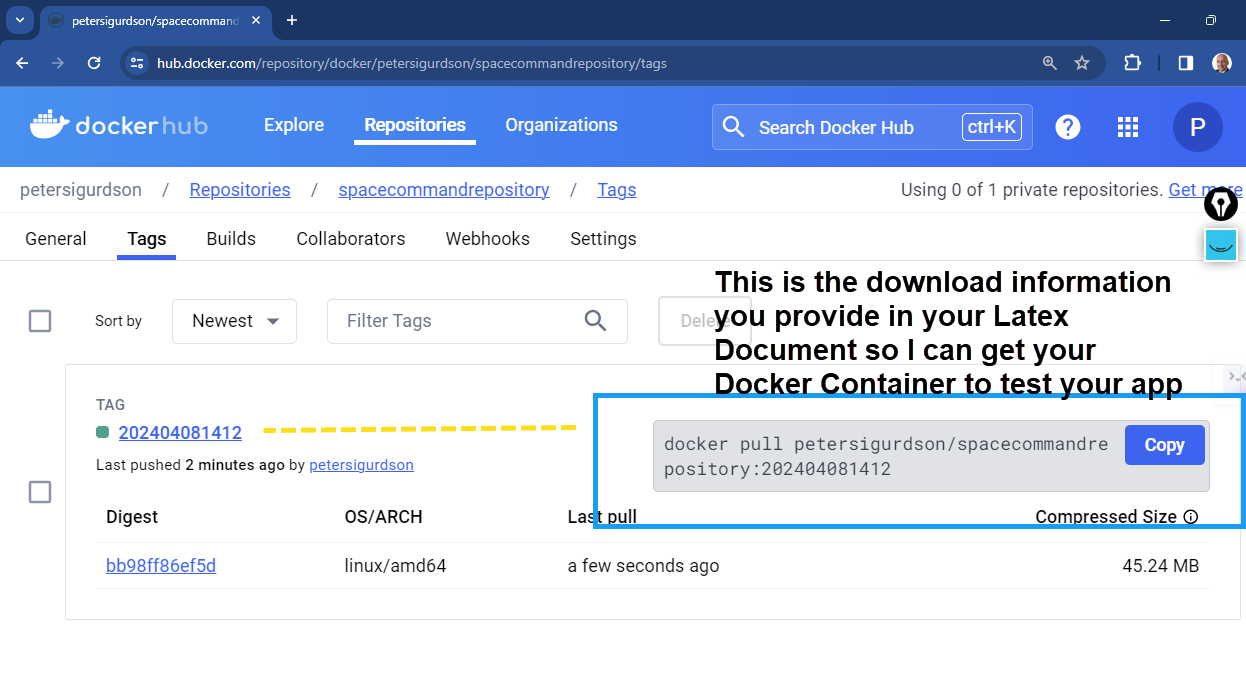The height and width of the screenshot is (684, 1246).
Task: Go forward in browser history
Action: (58, 63)
